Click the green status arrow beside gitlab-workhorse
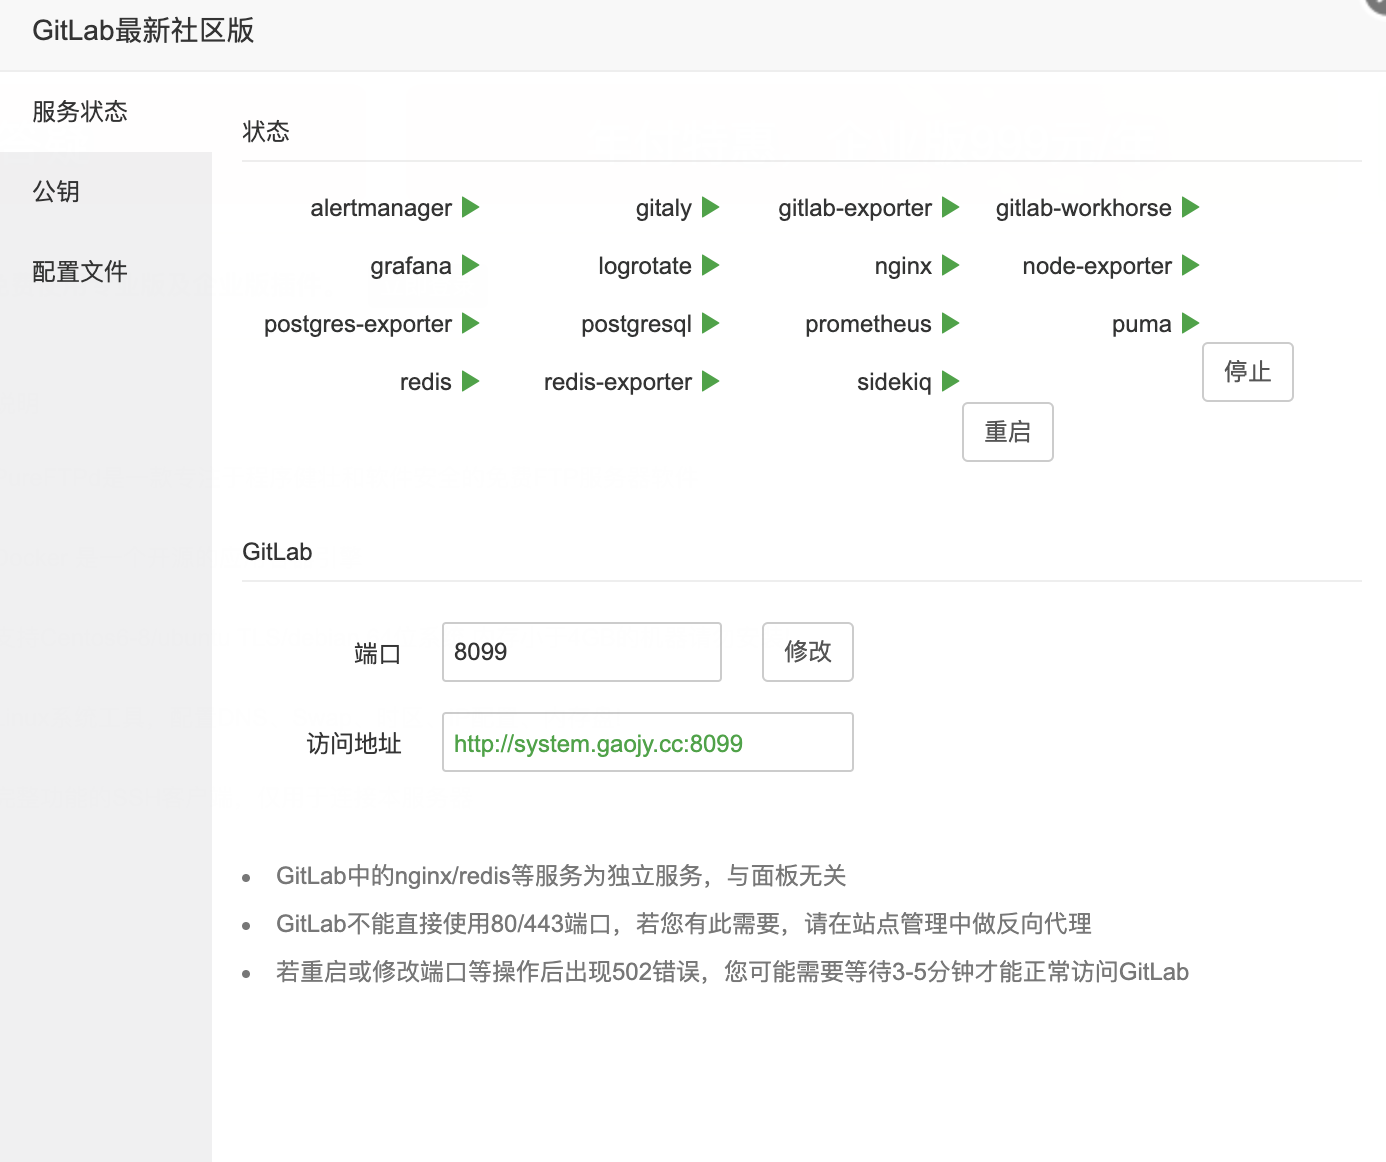 pyautogui.click(x=1191, y=208)
